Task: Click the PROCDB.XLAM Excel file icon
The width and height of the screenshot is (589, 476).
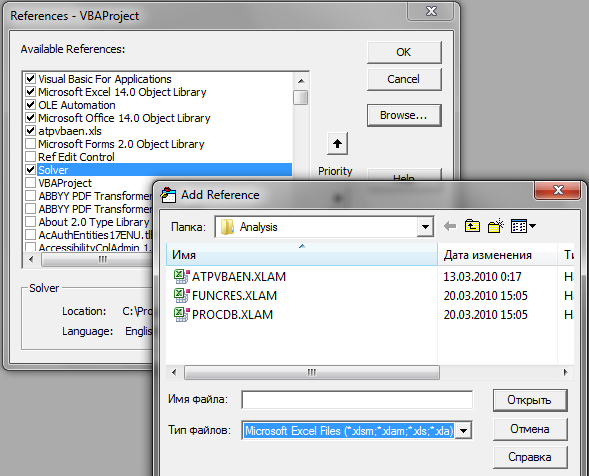Action: 181,314
